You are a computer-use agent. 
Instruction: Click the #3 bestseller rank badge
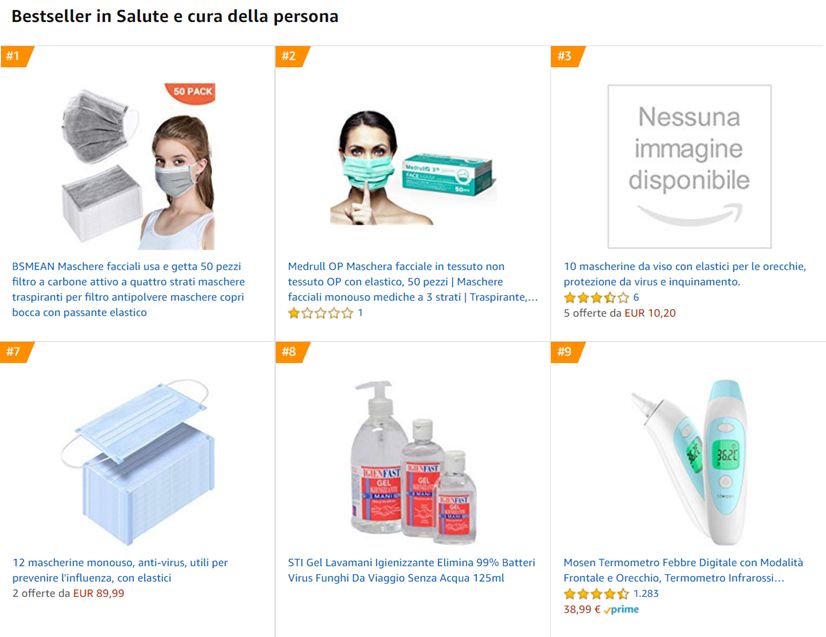point(565,56)
